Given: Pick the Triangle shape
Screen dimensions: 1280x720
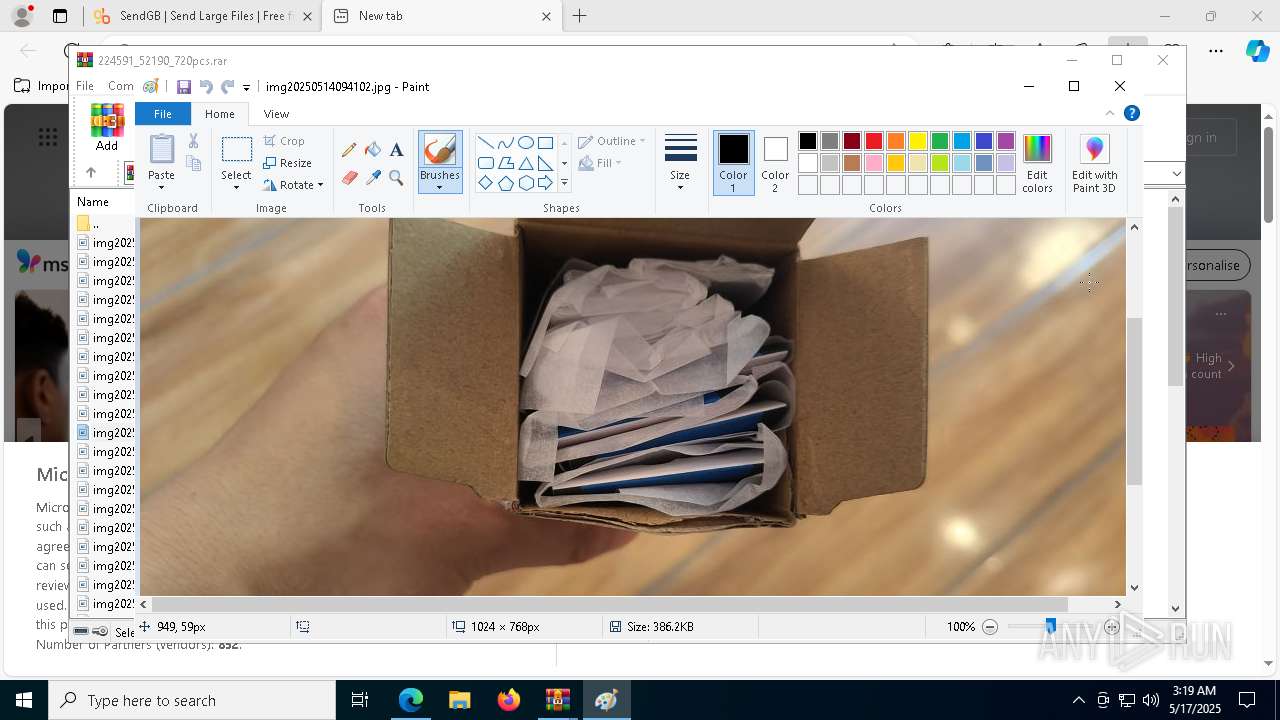Looking at the screenshot, I should coord(525,163).
